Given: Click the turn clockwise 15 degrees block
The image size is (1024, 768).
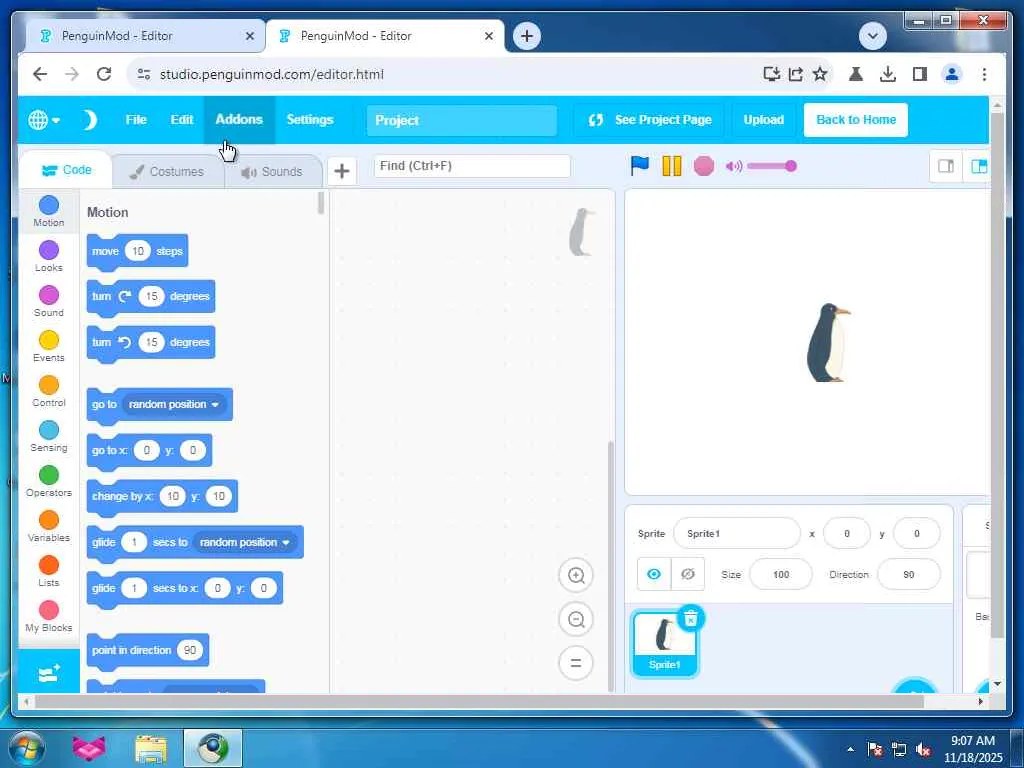Looking at the screenshot, I should (151, 297).
